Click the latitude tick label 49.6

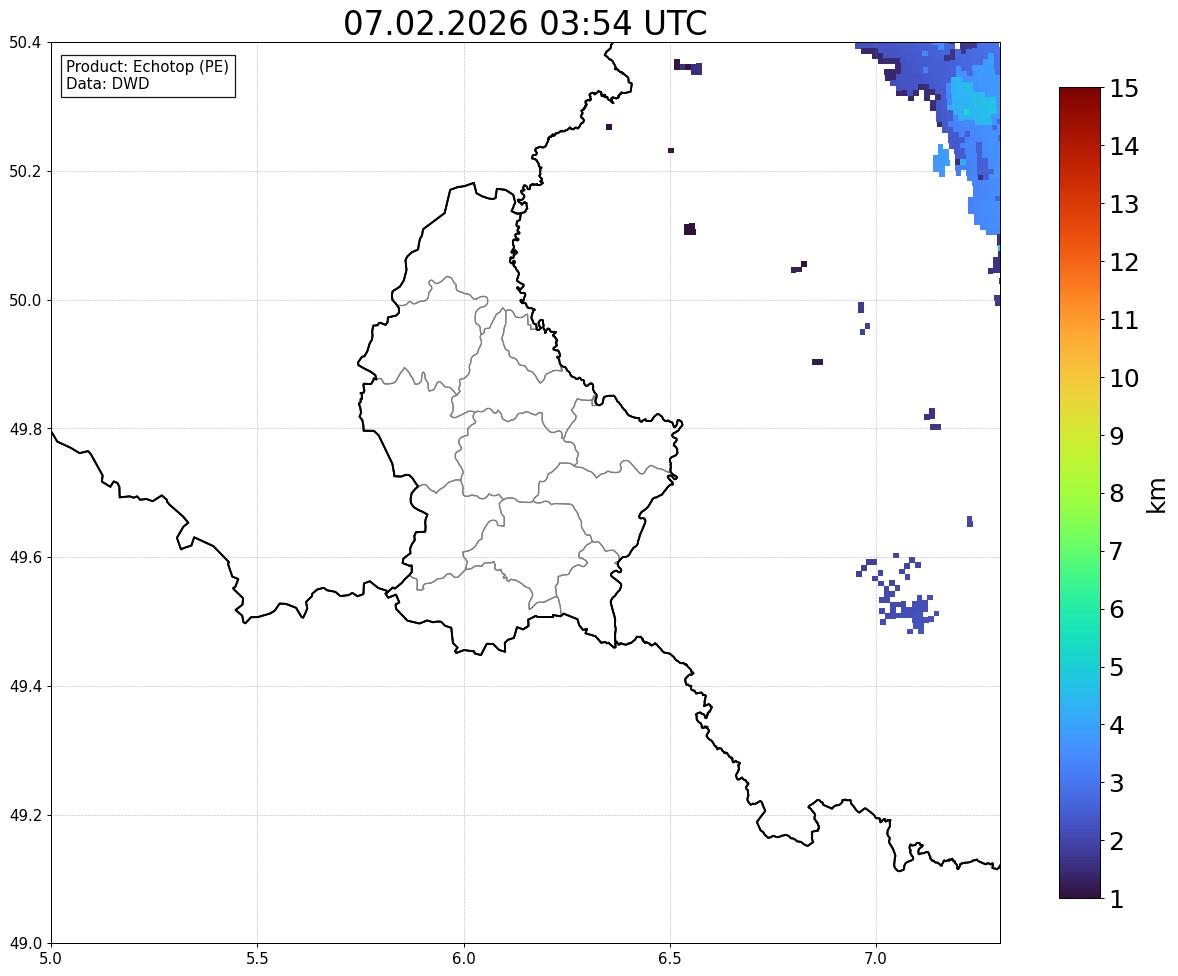[x=25, y=557]
